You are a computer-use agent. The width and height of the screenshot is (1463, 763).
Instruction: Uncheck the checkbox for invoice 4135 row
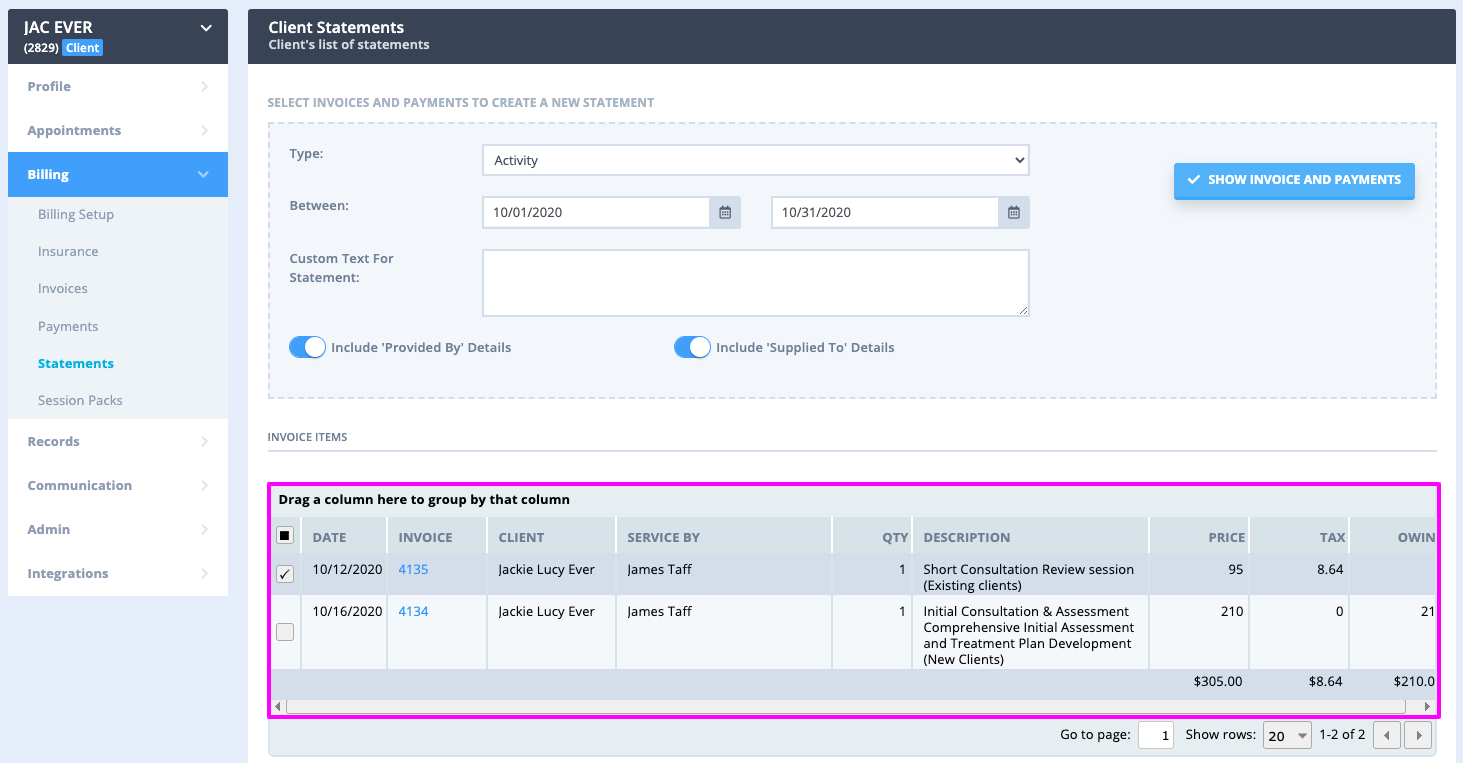click(x=285, y=574)
